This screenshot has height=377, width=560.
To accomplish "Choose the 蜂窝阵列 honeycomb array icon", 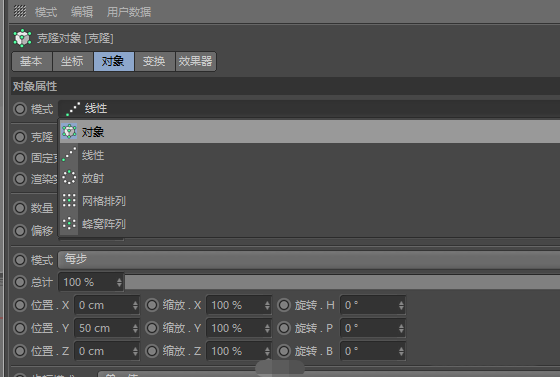I will click(x=69, y=223).
